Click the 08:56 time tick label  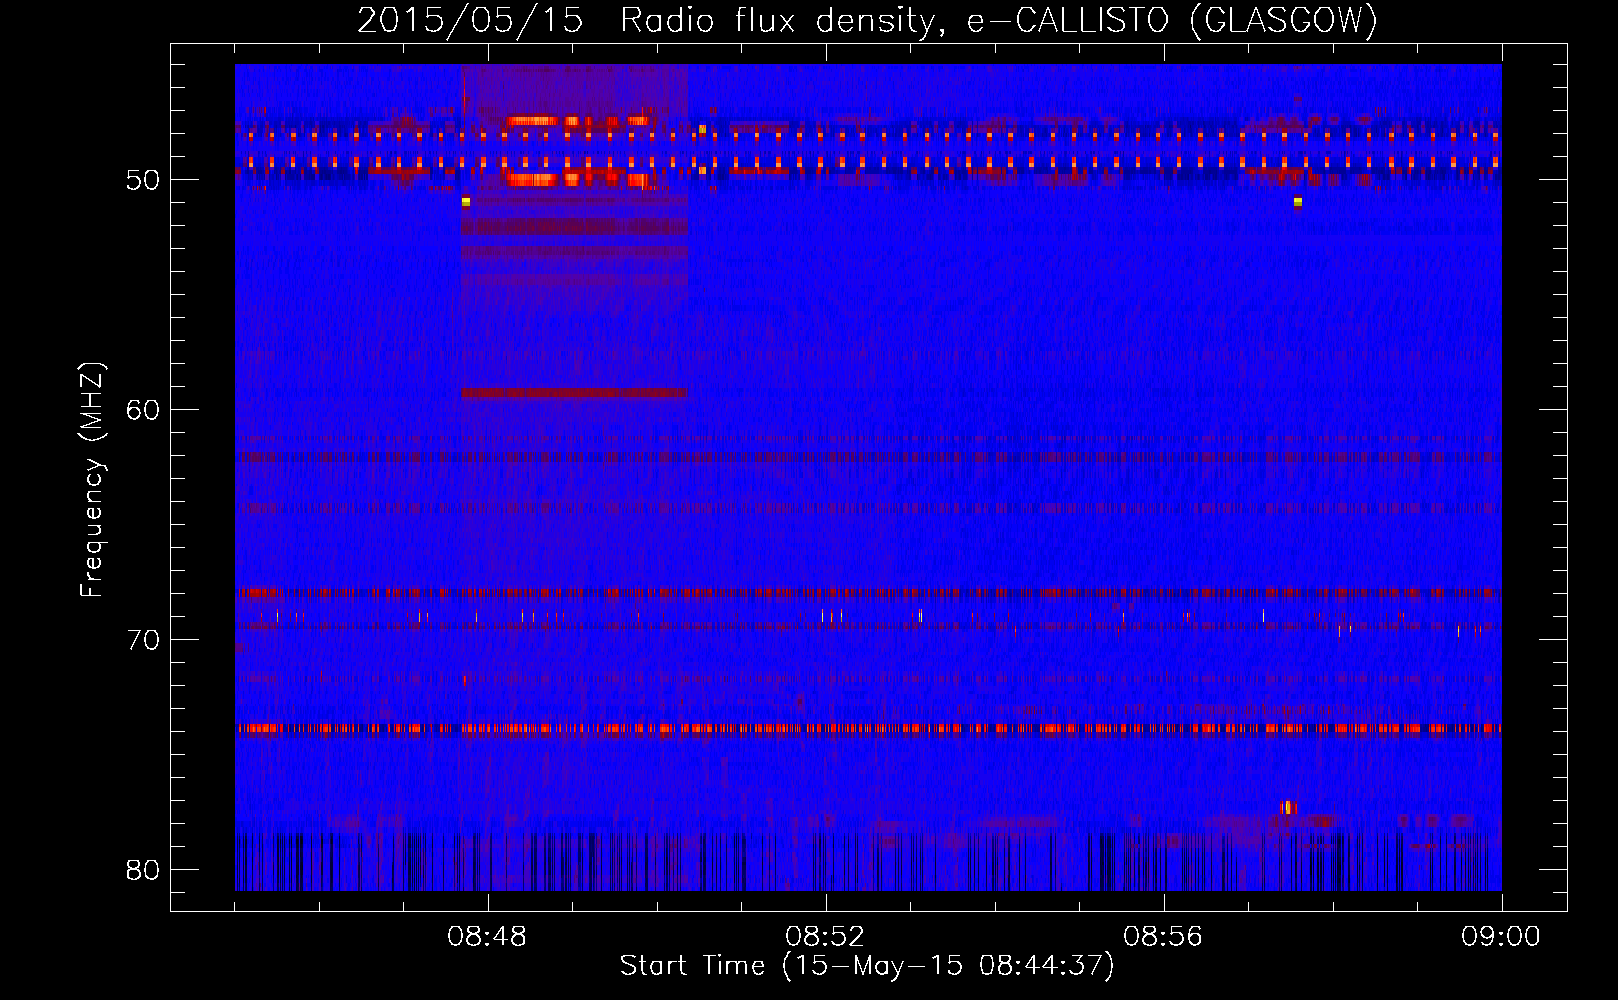point(1163,937)
